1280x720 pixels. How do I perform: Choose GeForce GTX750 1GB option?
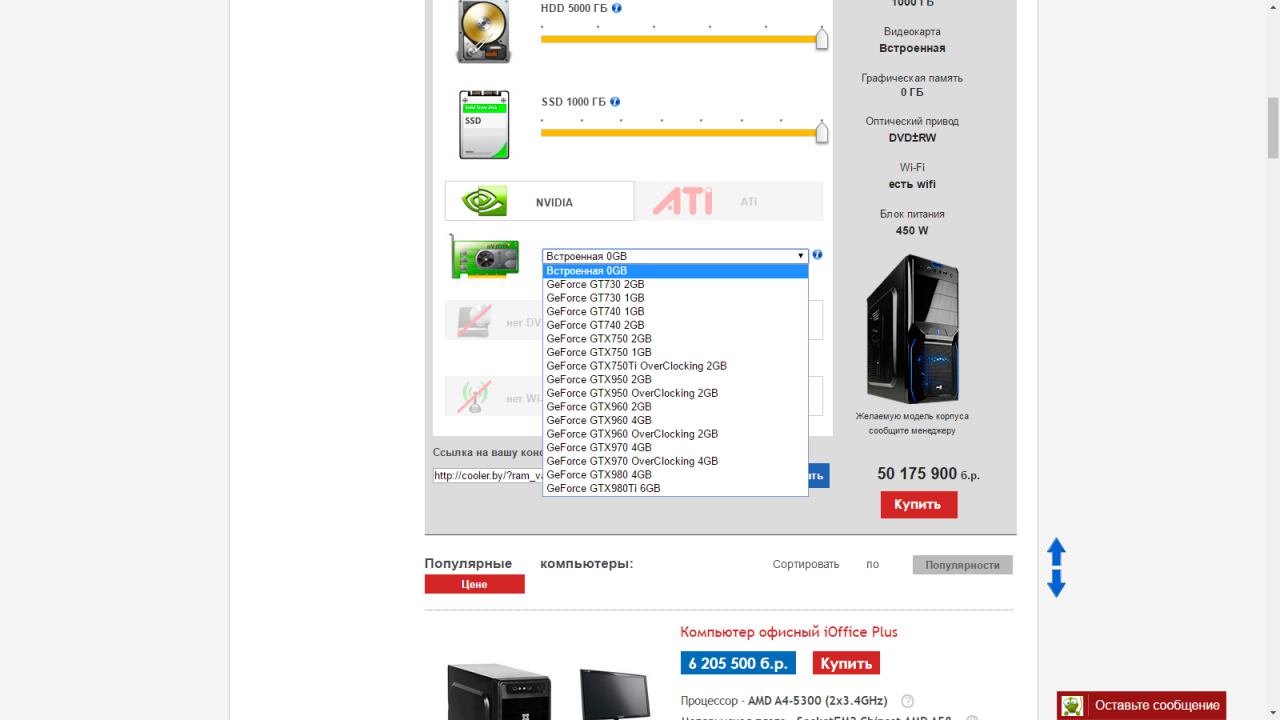coord(675,352)
